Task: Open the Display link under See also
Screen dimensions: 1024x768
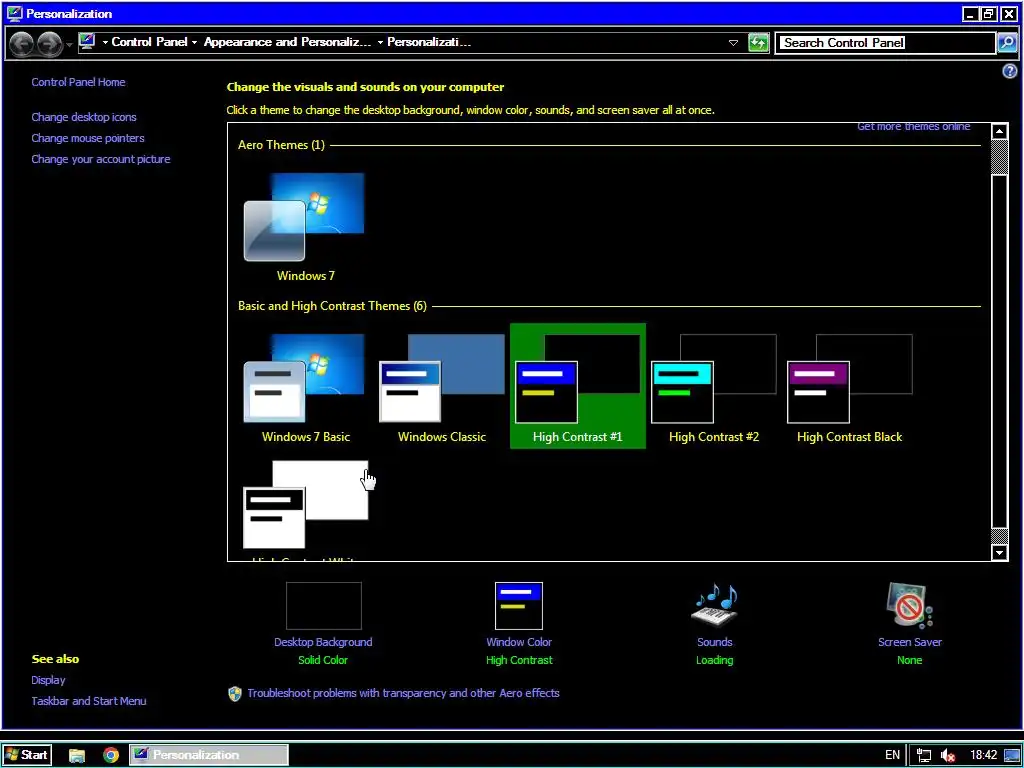Action: click(48, 680)
